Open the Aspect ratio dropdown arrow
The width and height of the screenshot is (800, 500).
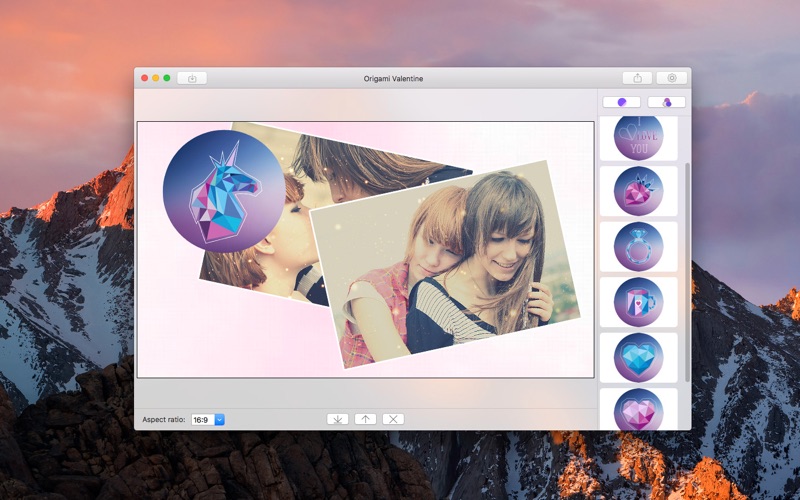pos(219,419)
